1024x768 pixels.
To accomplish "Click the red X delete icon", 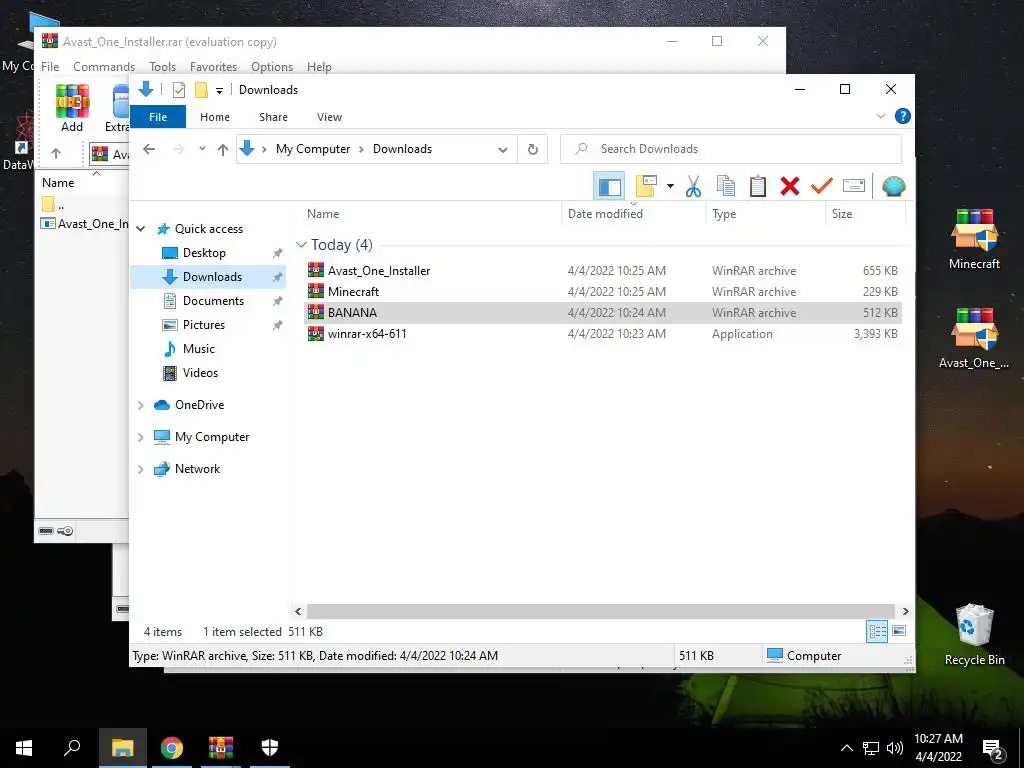I will 790,187.
